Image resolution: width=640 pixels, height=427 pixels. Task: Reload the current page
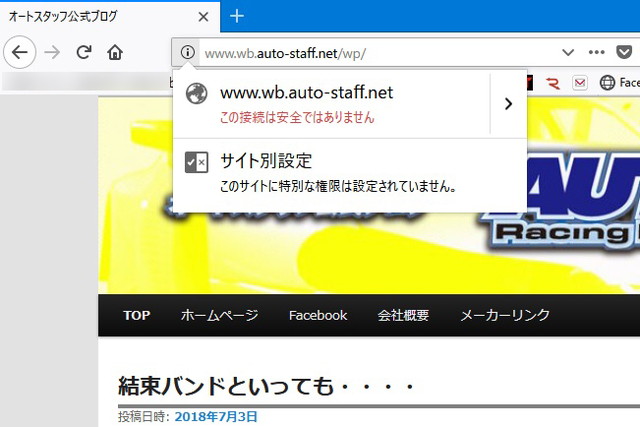84,52
